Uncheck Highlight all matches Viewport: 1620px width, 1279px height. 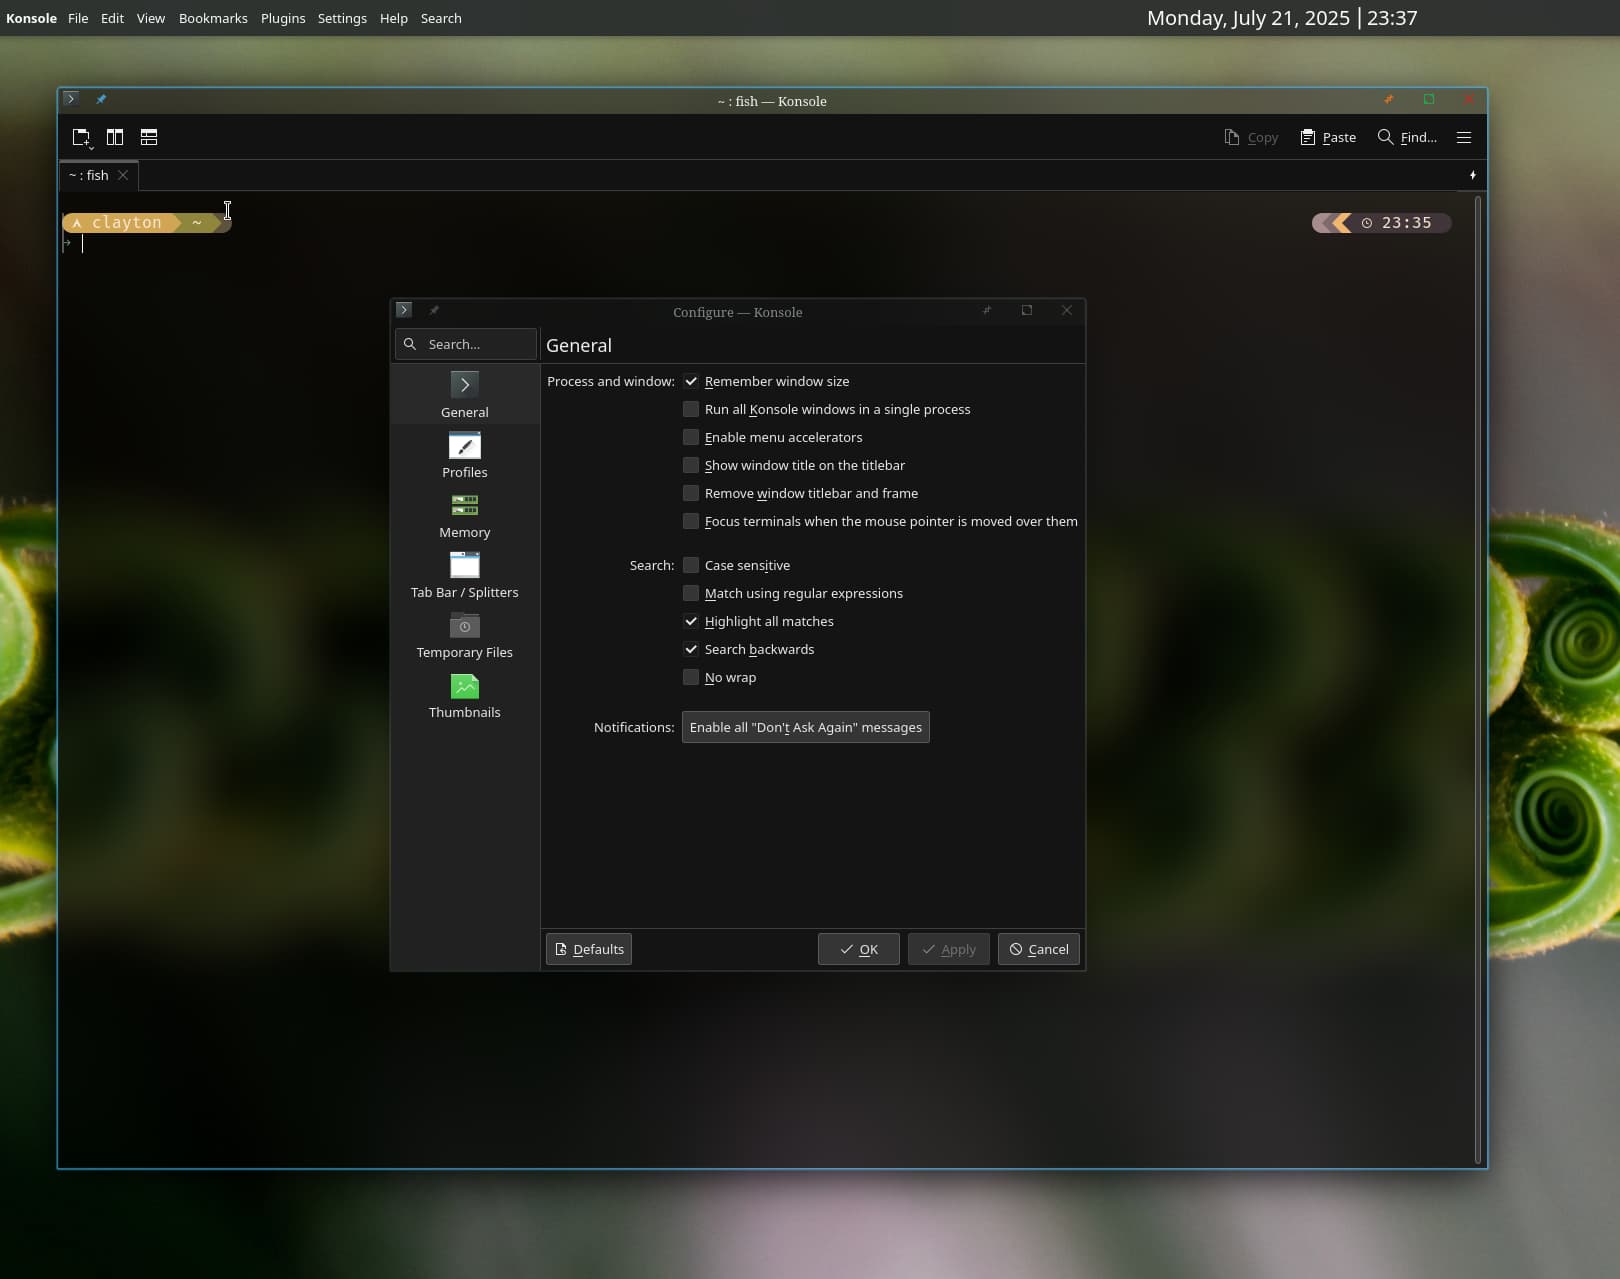click(691, 622)
